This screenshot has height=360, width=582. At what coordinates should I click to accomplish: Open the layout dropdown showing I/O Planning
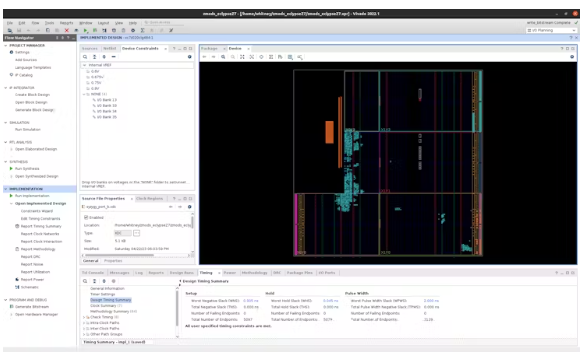pyautogui.click(x=552, y=30)
